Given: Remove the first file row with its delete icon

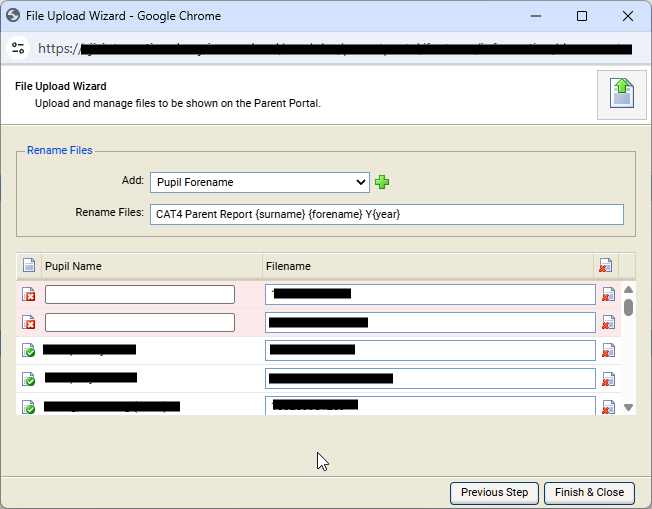Looking at the screenshot, I should tap(608, 294).
